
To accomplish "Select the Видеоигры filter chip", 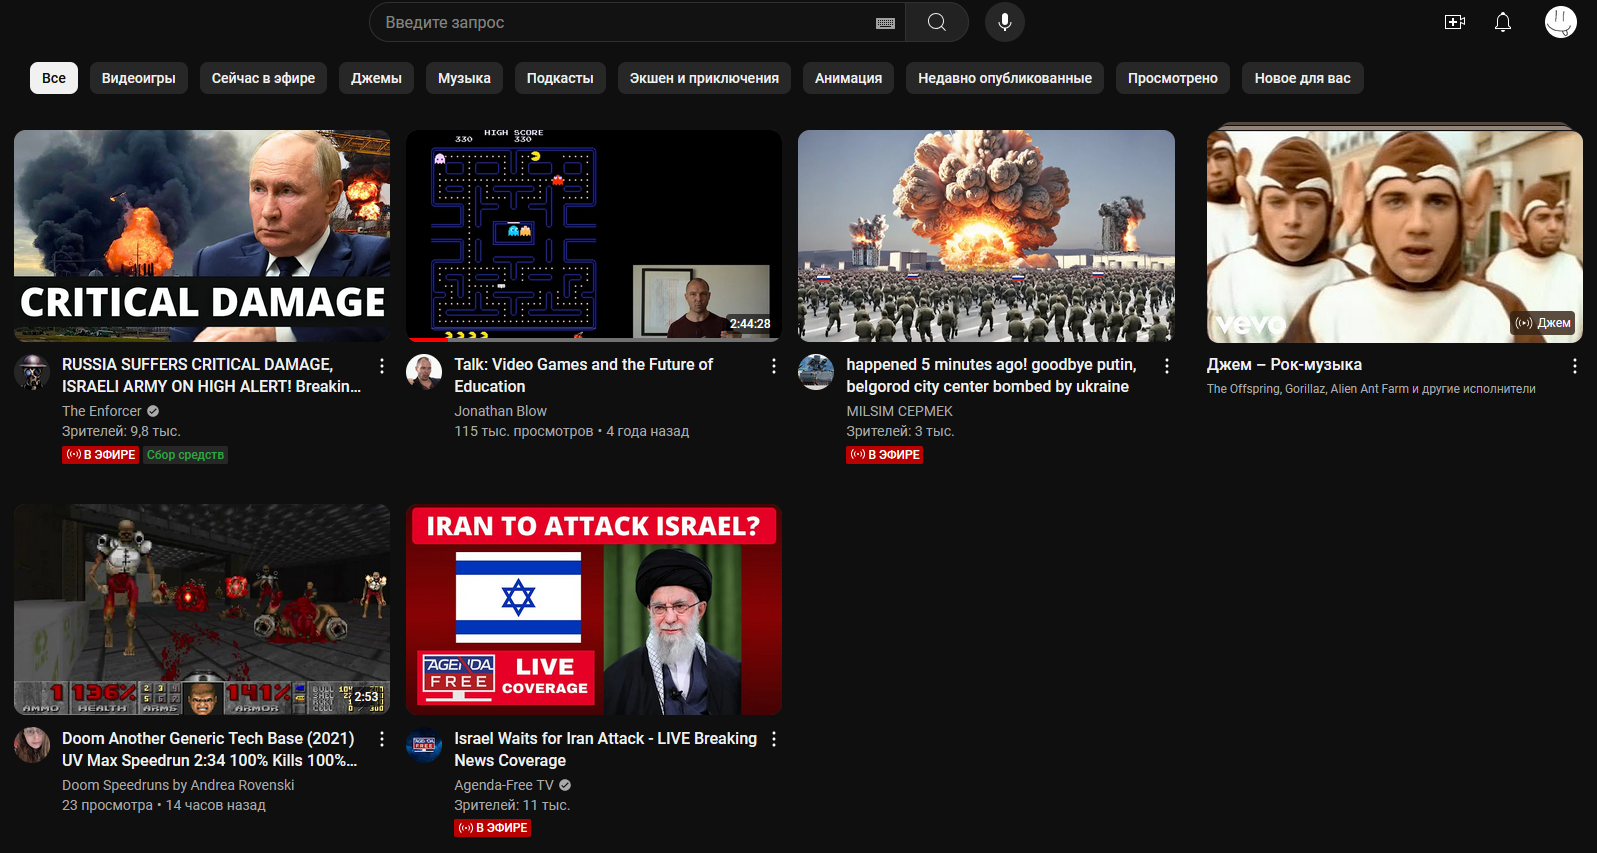I will 138,78.
